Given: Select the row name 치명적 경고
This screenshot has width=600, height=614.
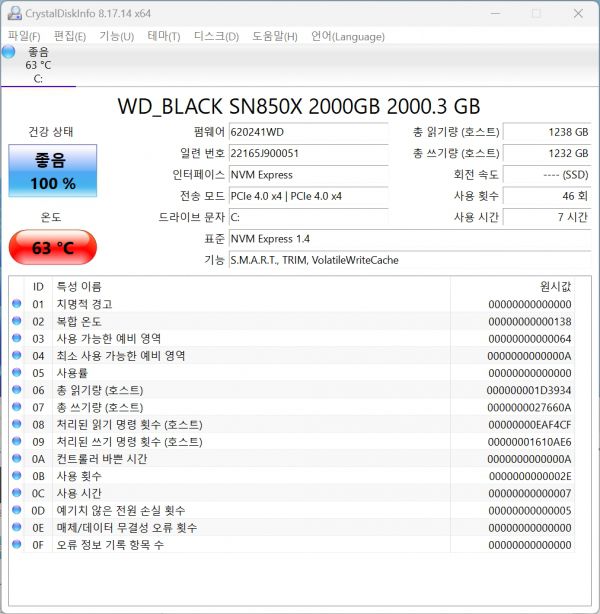Looking at the screenshot, I should coord(85,304).
